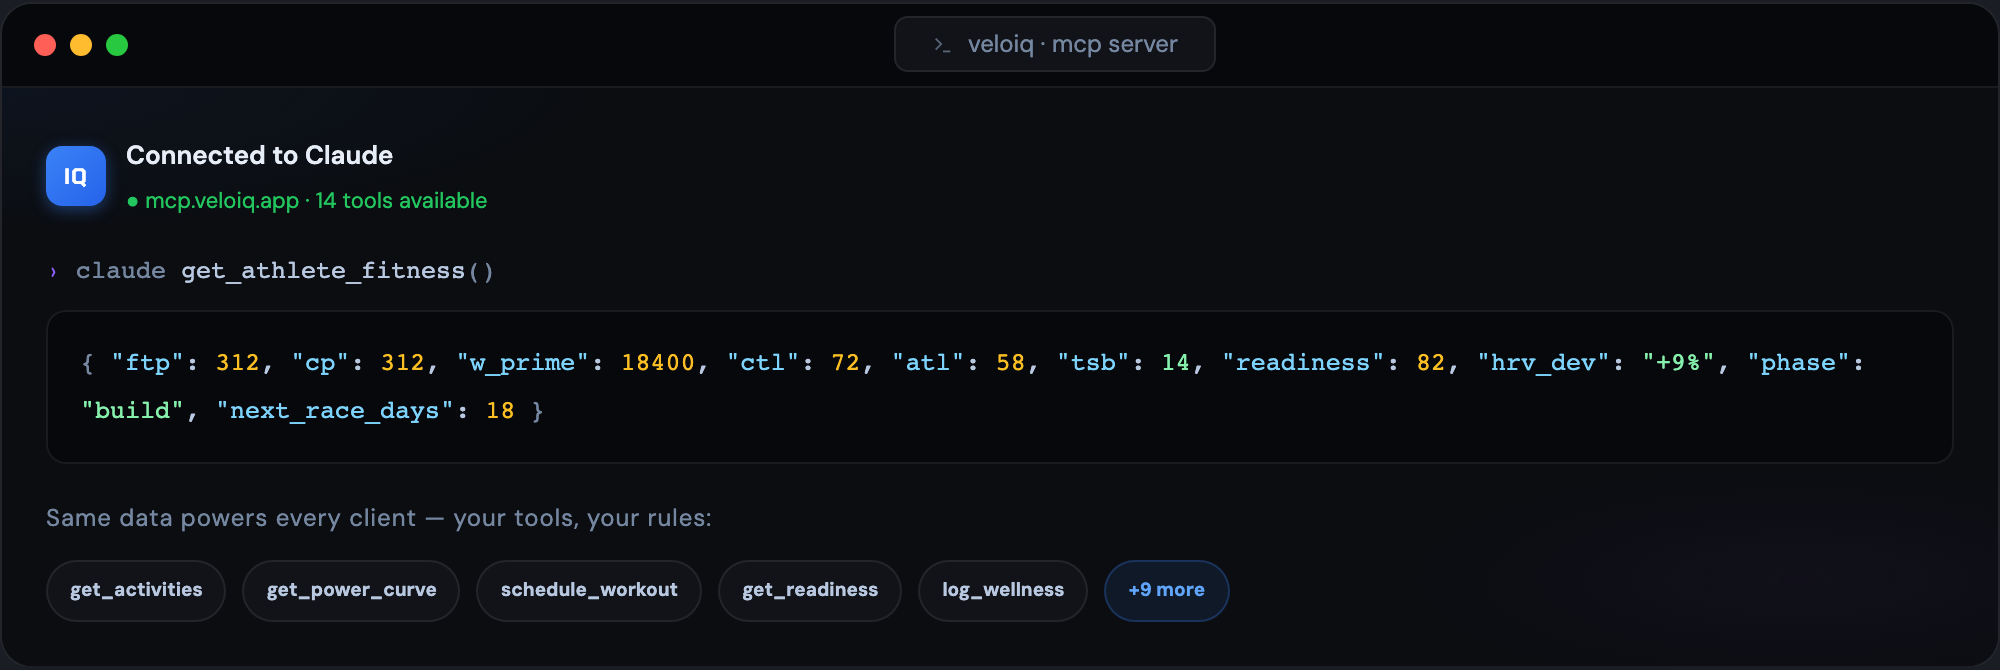Click the "hrv_dev" key in JSON

coord(1544,363)
